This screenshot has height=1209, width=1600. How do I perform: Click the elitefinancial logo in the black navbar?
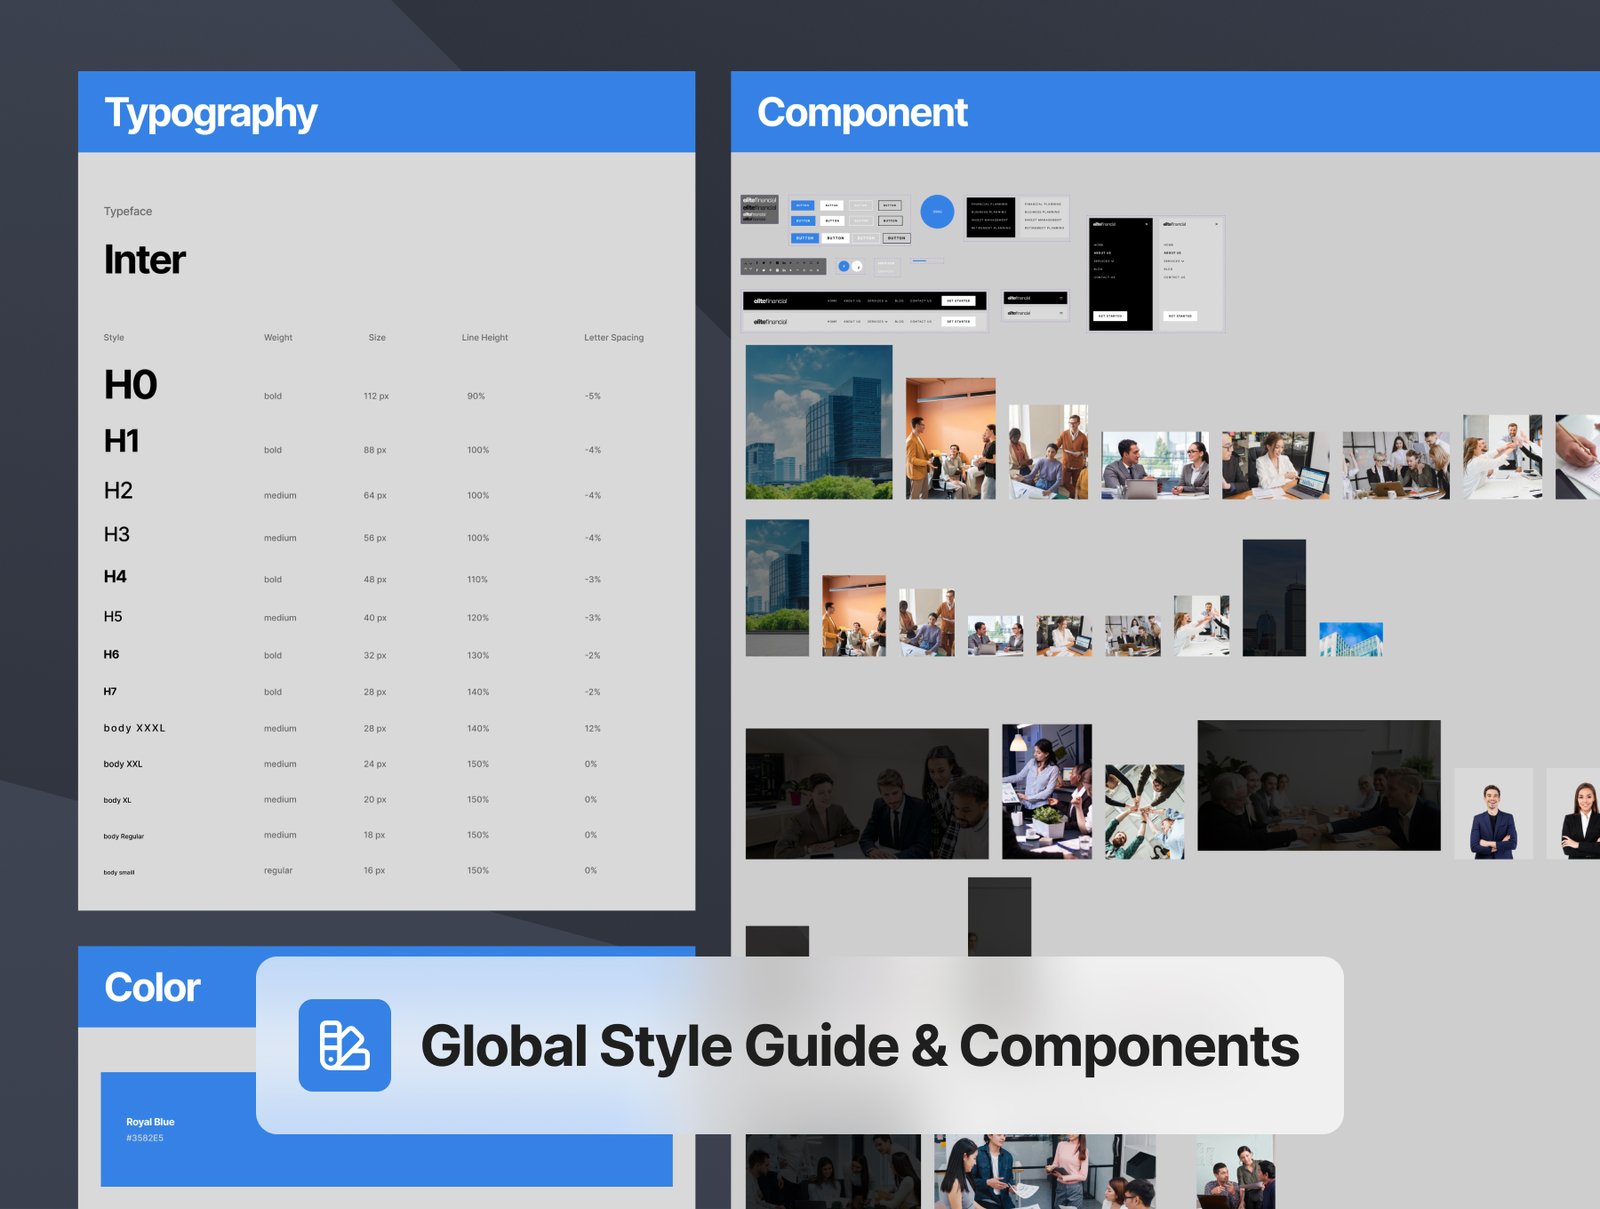(x=770, y=301)
